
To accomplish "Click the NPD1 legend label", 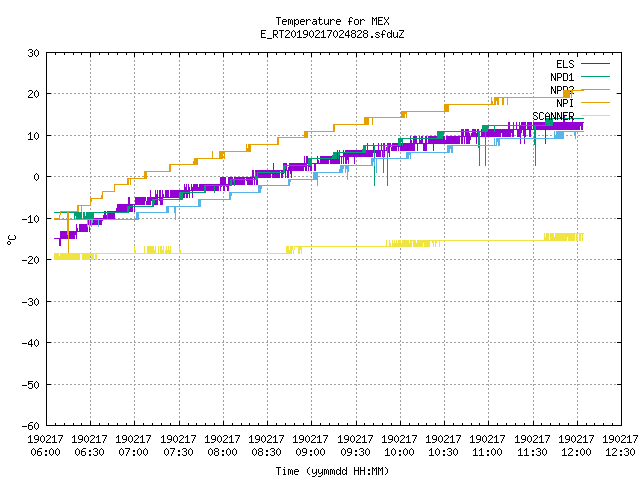I will 562,77.
